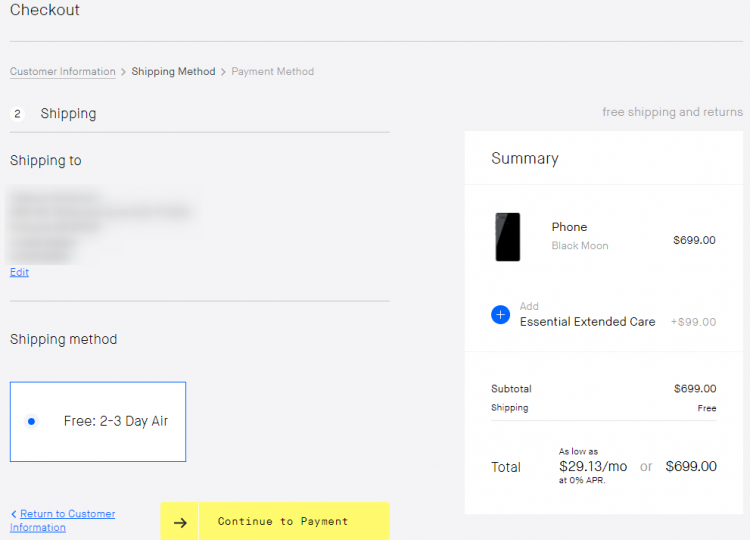Click the Black Moon color text
The height and width of the screenshot is (540, 750).
tap(580, 245)
